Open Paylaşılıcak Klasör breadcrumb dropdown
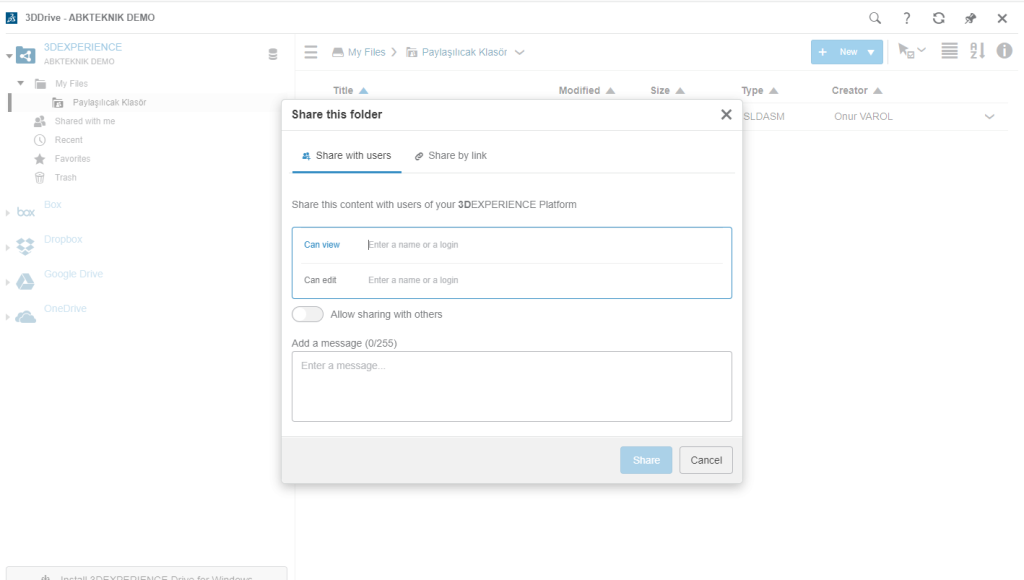1024x580 pixels. pyautogui.click(x=519, y=52)
